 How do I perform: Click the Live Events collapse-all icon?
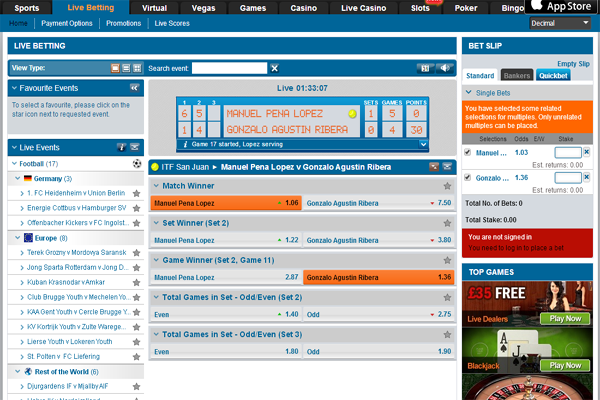pos(135,147)
